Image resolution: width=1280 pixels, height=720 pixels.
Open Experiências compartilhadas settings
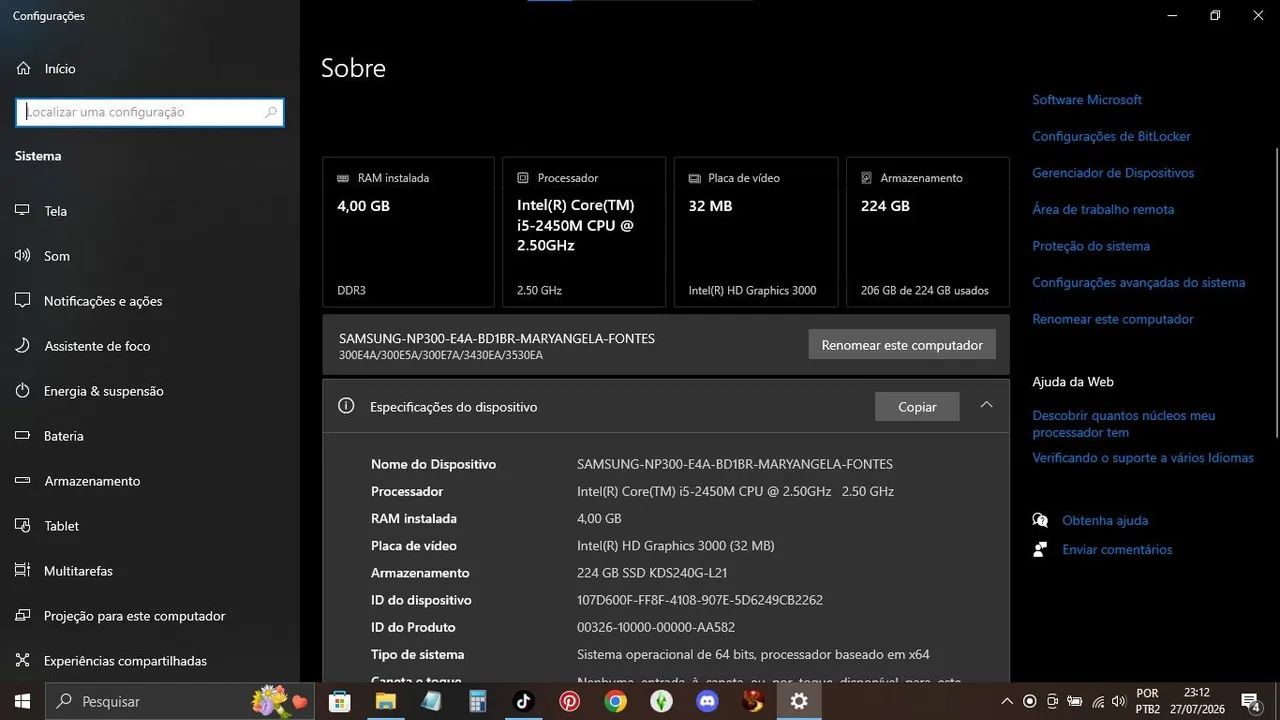[125, 661]
